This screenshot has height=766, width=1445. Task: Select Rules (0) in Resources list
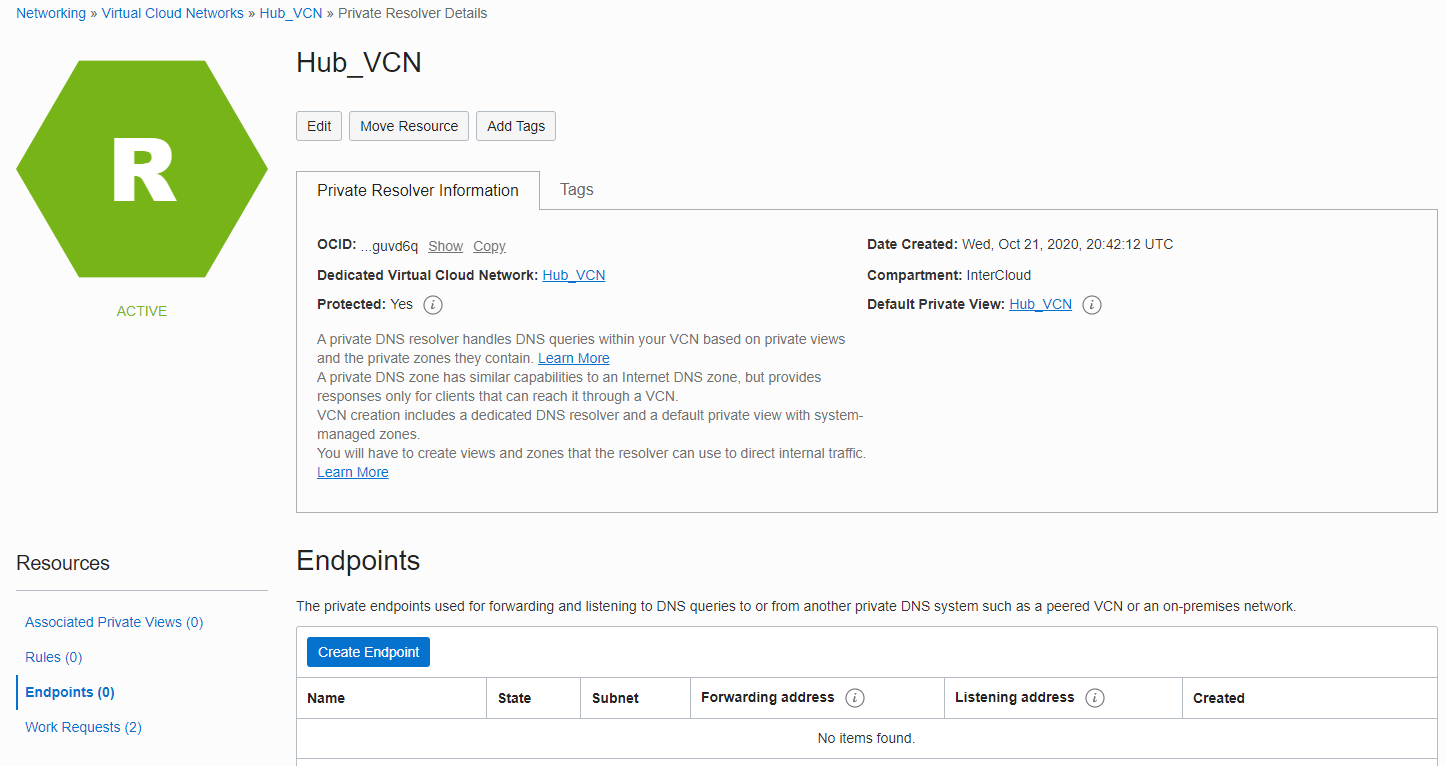[54, 657]
